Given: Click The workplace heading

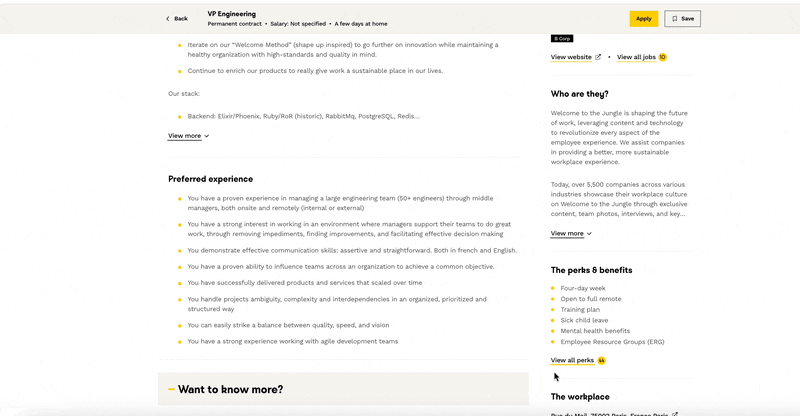Looking at the screenshot, I should pyautogui.click(x=580, y=397).
